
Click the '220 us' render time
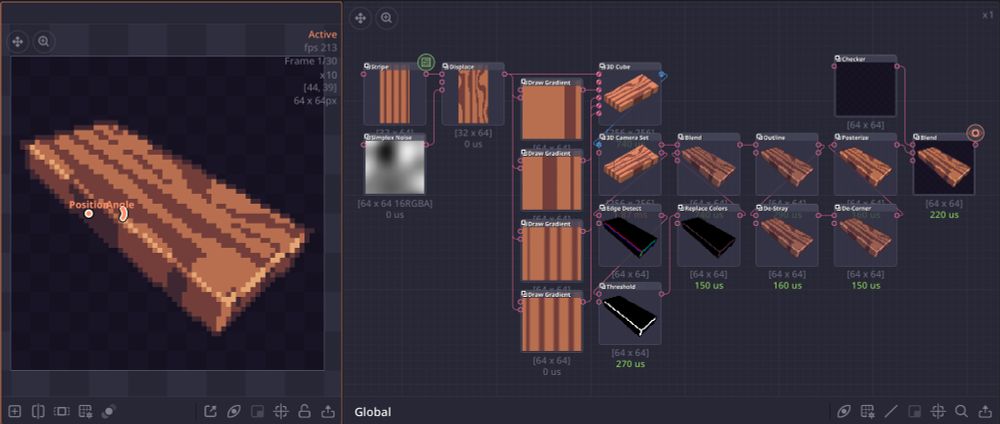[x=944, y=215]
